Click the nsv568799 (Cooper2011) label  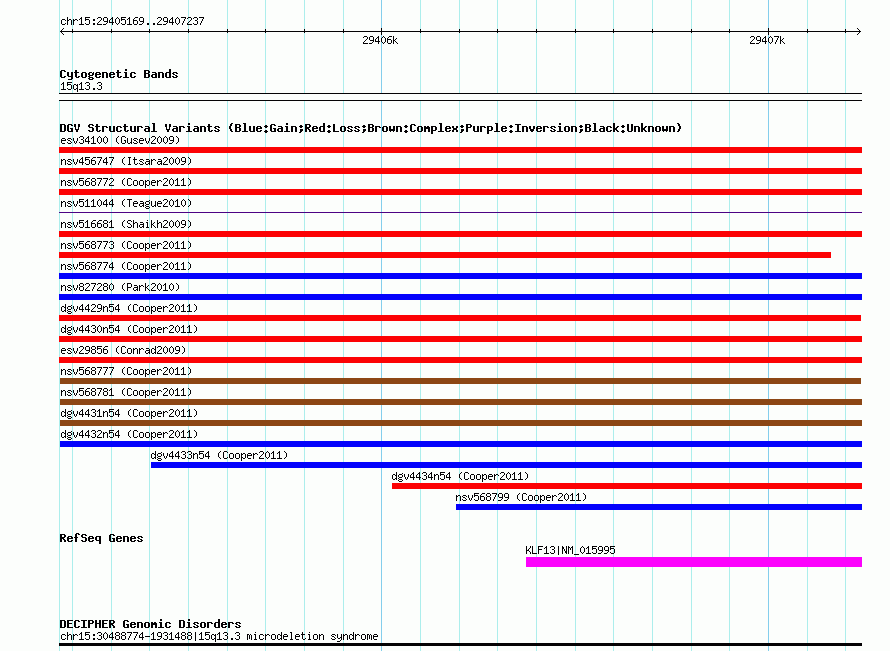click(x=521, y=497)
